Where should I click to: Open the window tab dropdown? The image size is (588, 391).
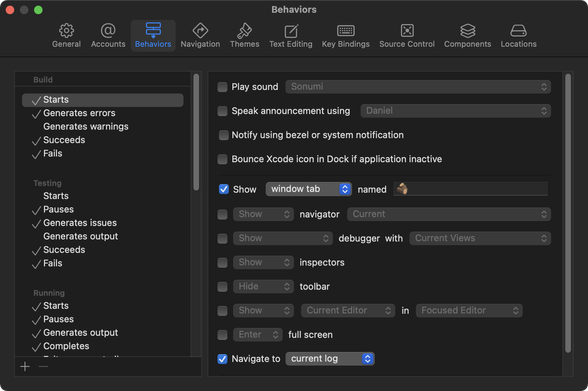(309, 189)
